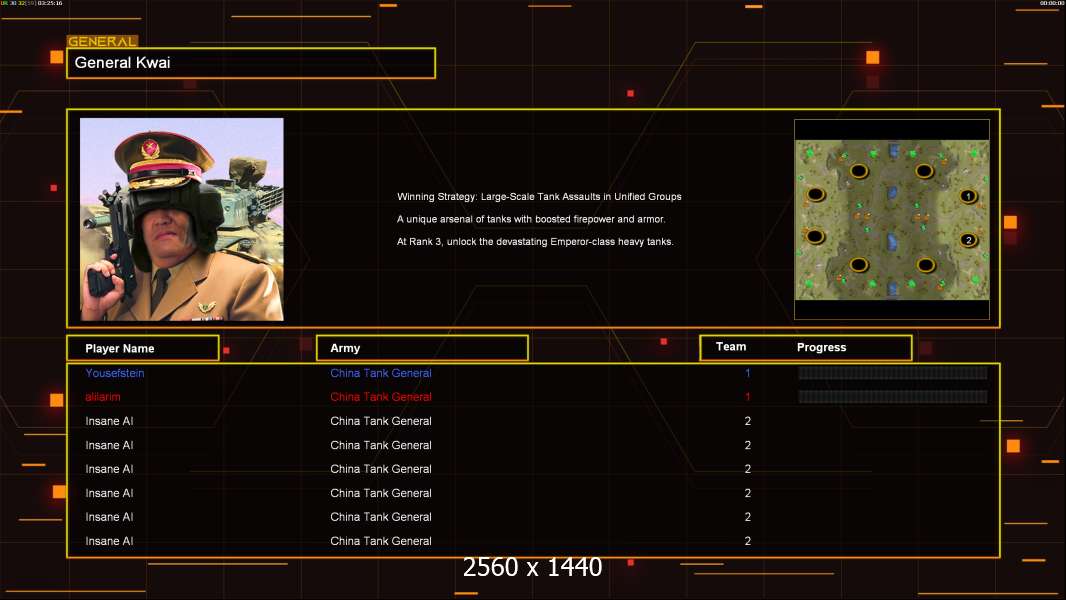Click General Kwai's portrait image

[x=181, y=219]
